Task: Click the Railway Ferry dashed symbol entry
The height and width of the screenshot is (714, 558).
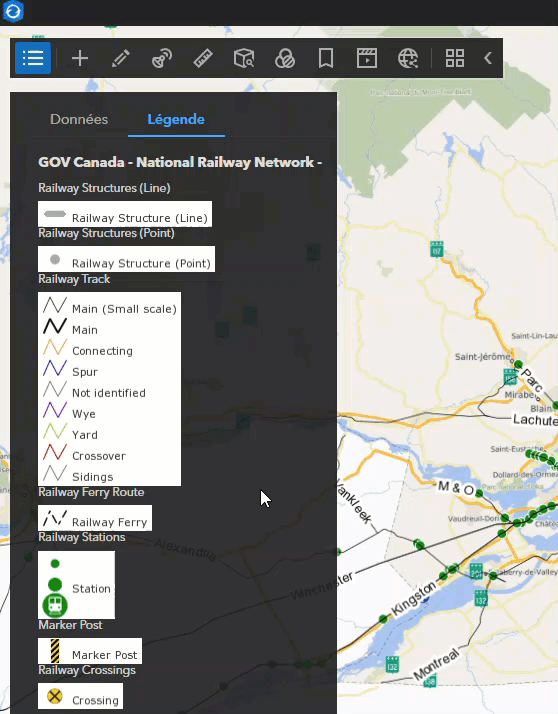Action: [x=95, y=518]
